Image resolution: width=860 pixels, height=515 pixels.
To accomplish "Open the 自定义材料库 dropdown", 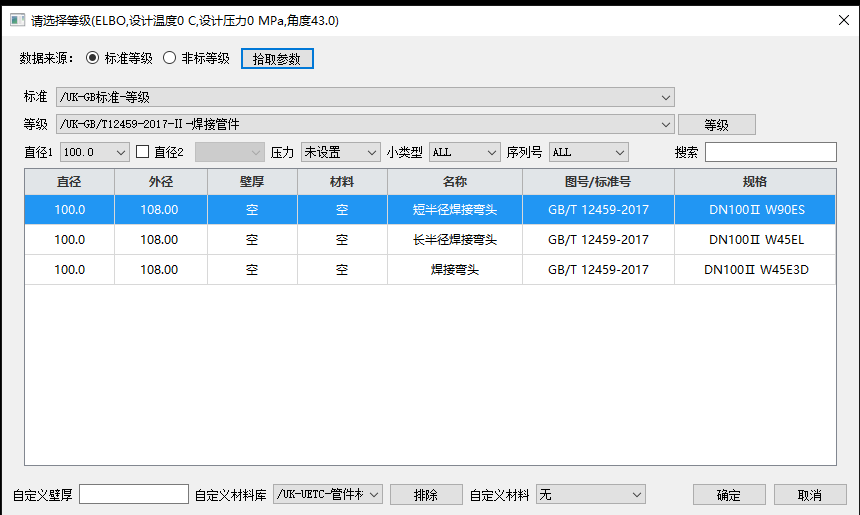I will pyautogui.click(x=328, y=494).
